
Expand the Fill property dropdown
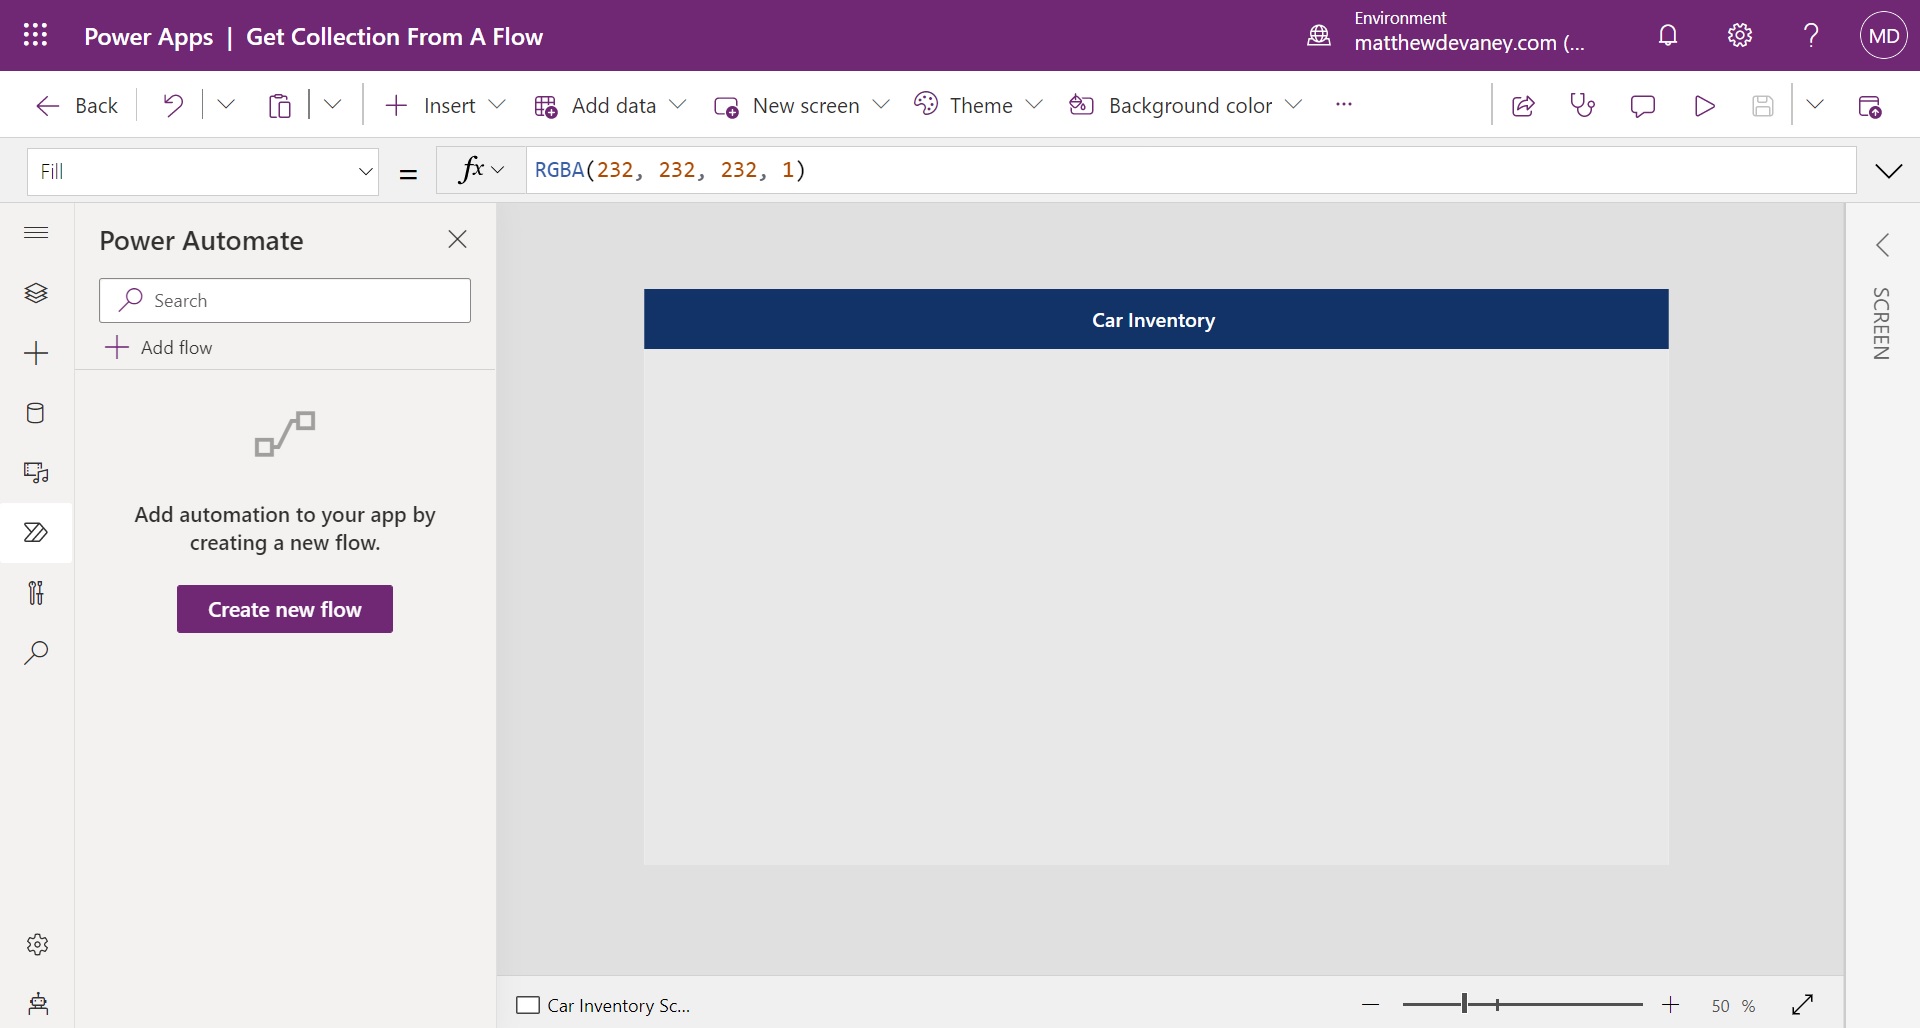point(365,171)
